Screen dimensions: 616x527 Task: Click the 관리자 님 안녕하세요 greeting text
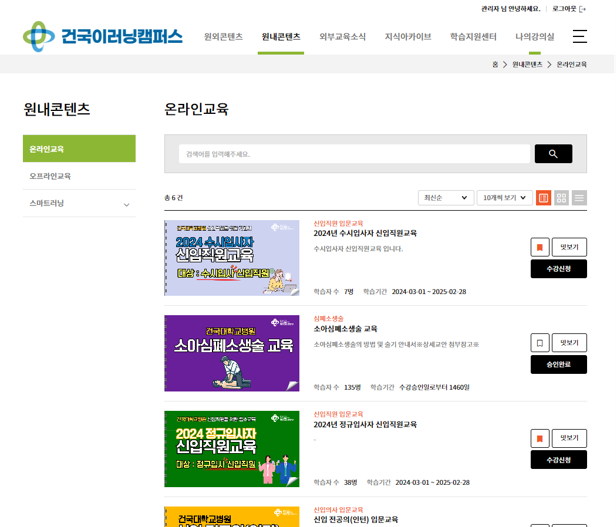(511, 9)
